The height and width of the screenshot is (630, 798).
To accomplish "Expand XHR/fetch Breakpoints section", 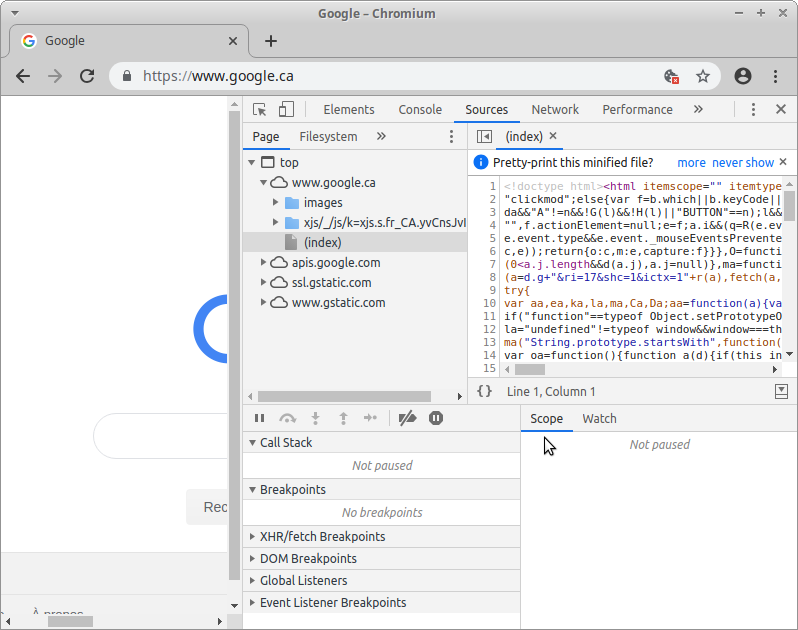I will click(251, 537).
